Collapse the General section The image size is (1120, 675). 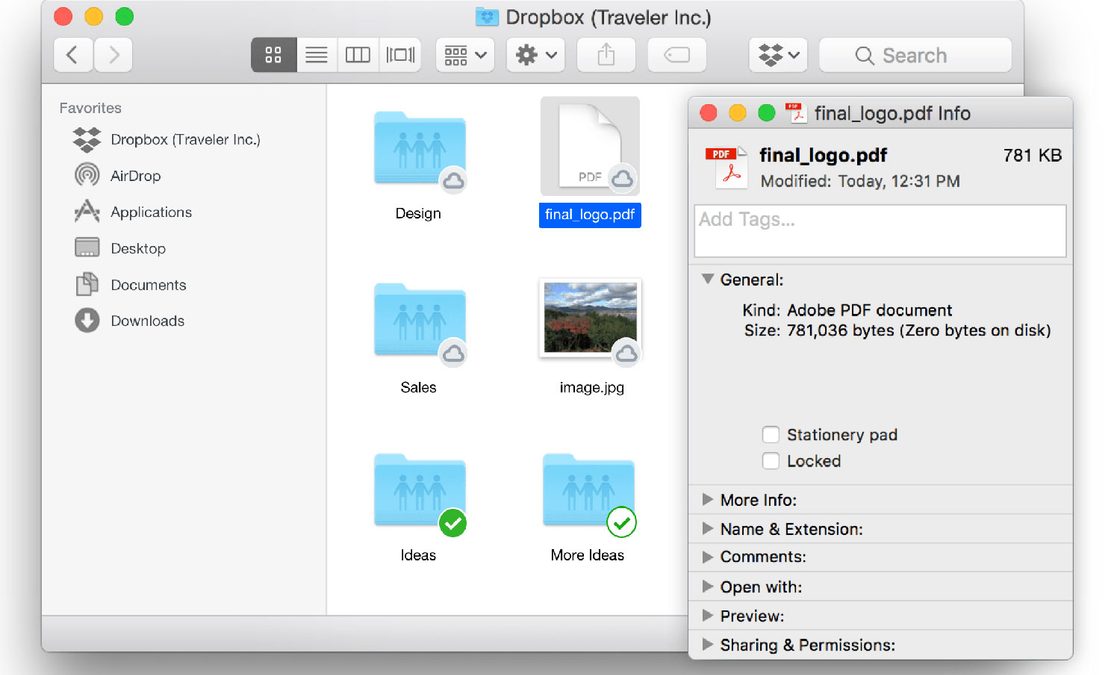(x=708, y=279)
